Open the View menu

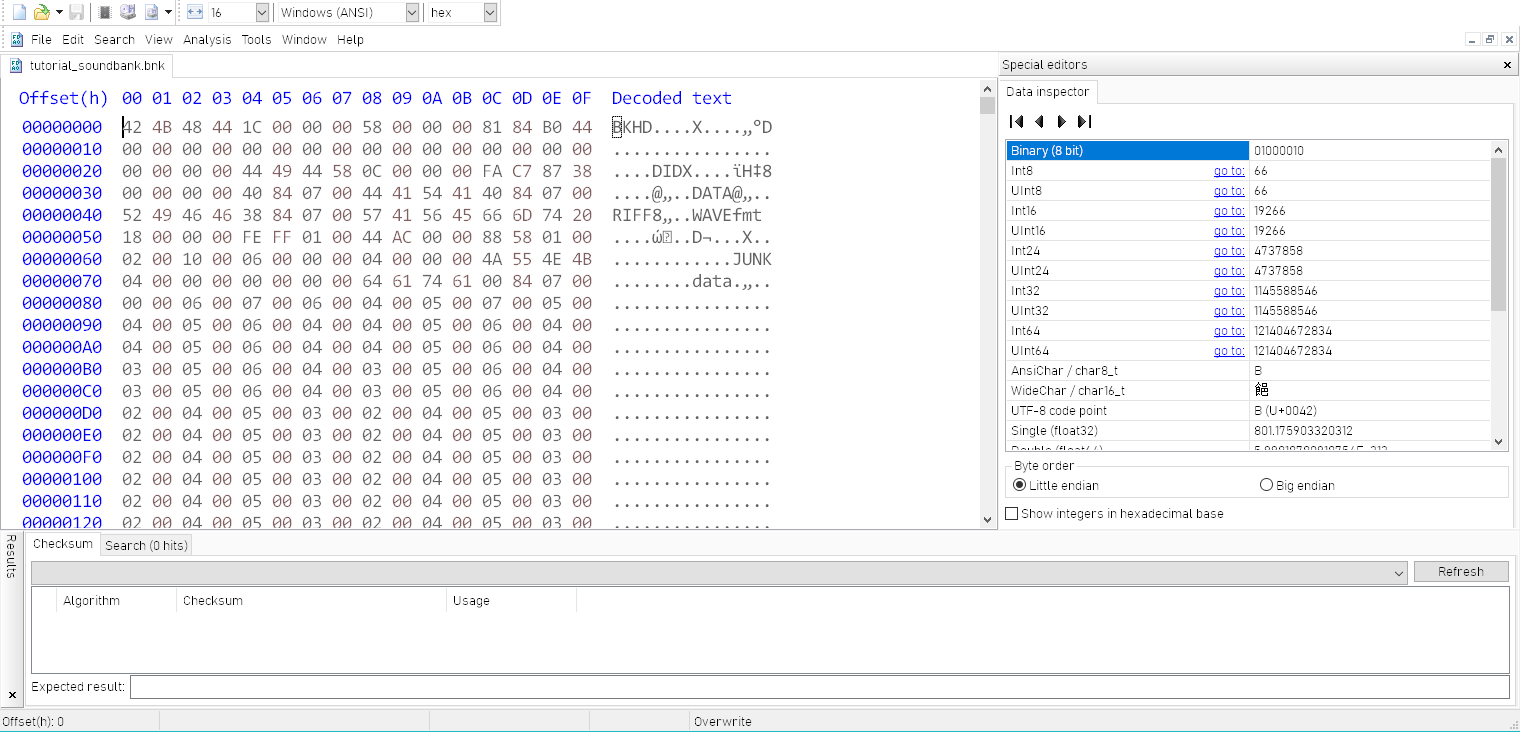pos(159,40)
